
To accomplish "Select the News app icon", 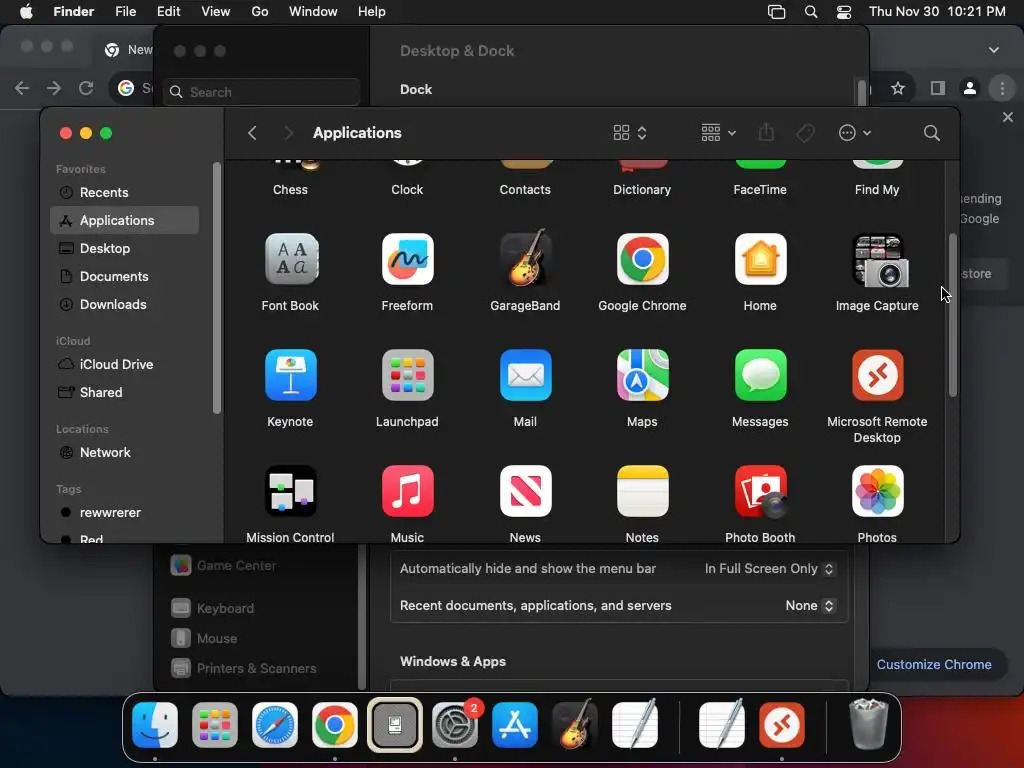I will tap(525, 491).
